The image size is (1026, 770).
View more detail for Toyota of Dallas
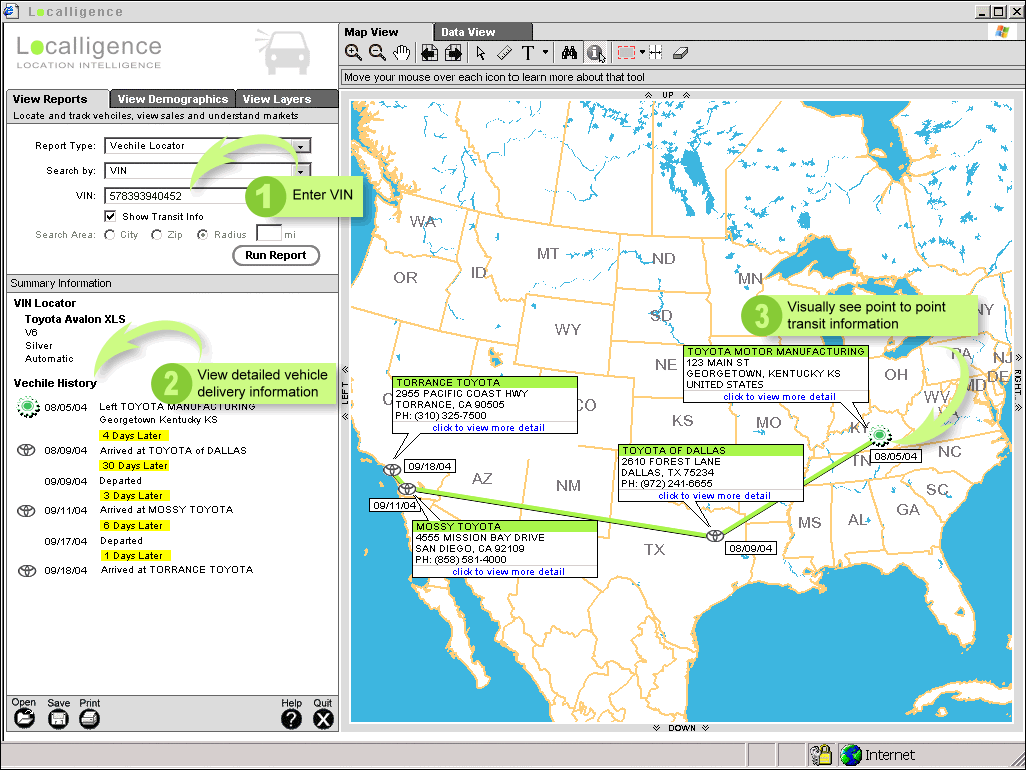coord(715,496)
